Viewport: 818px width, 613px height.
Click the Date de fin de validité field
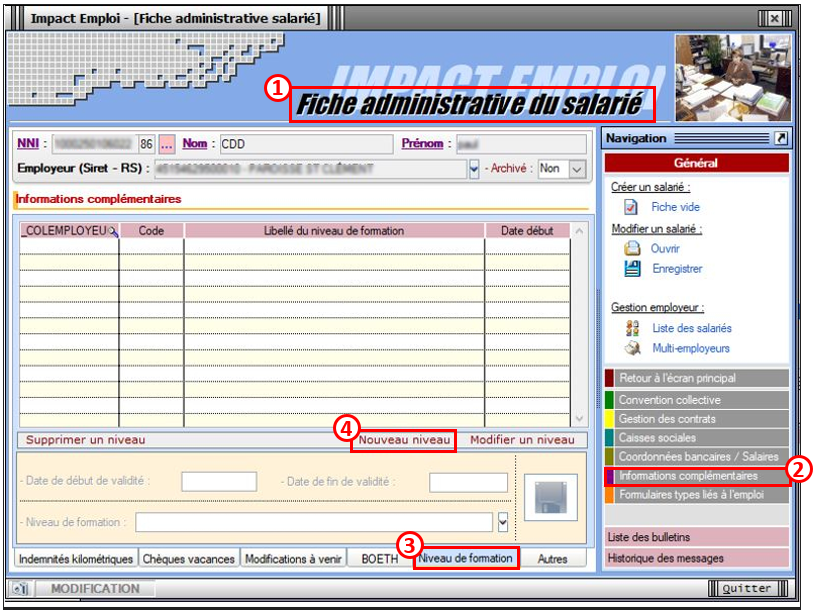(468, 482)
